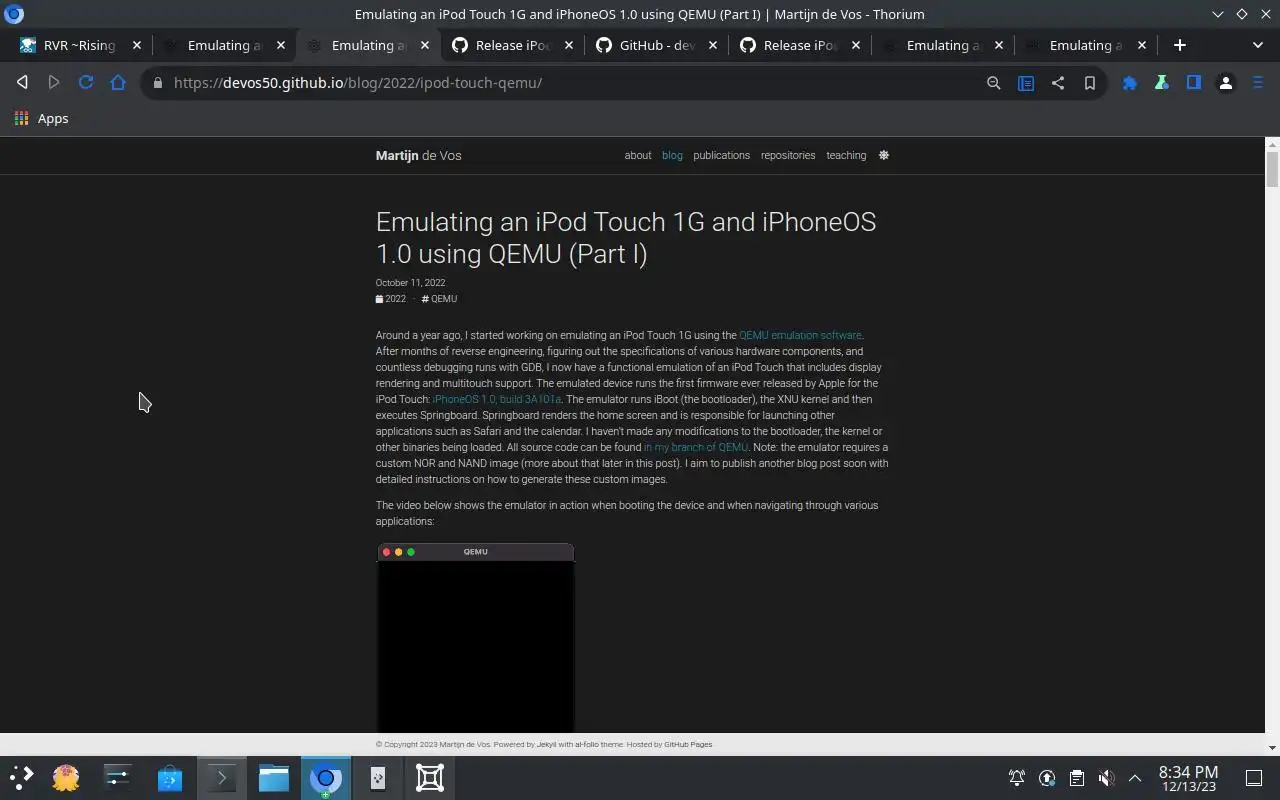The width and height of the screenshot is (1280, 800).
Task: Open notifications bell in system tray
Action: (1017, 778)
